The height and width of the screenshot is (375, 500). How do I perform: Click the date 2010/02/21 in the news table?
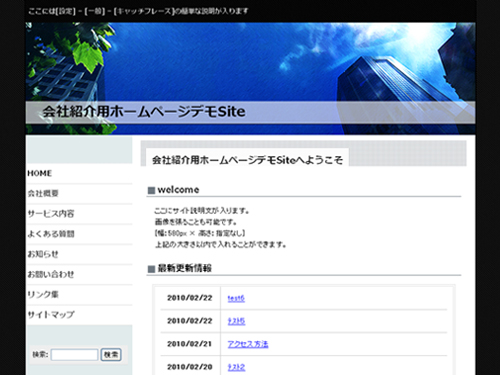190,344
